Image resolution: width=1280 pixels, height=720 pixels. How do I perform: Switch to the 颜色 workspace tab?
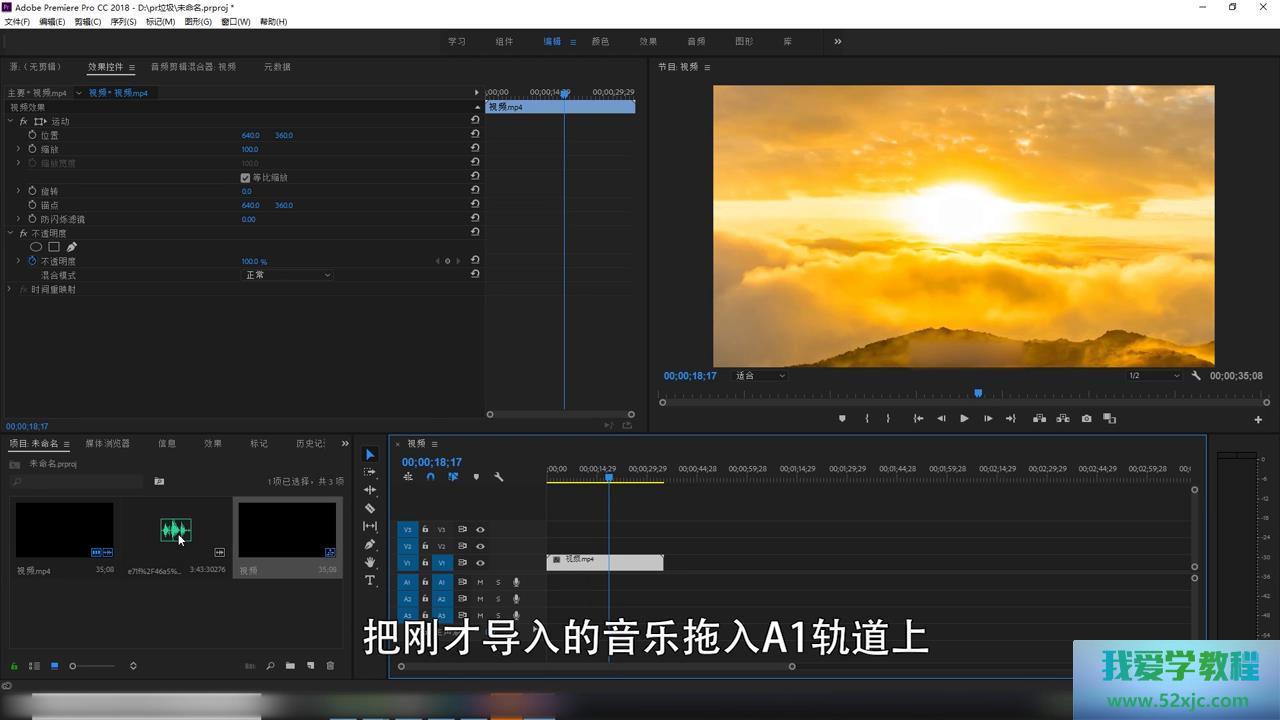600,42
